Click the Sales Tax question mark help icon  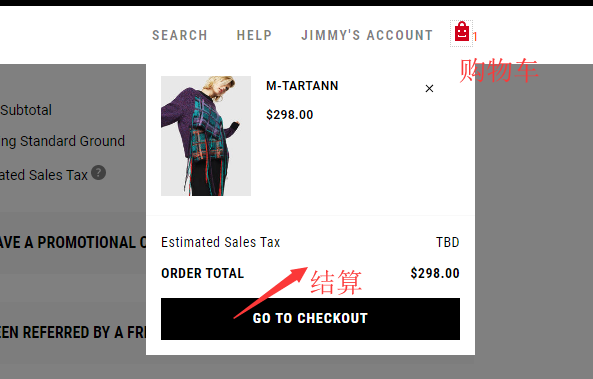click(98, 173)
